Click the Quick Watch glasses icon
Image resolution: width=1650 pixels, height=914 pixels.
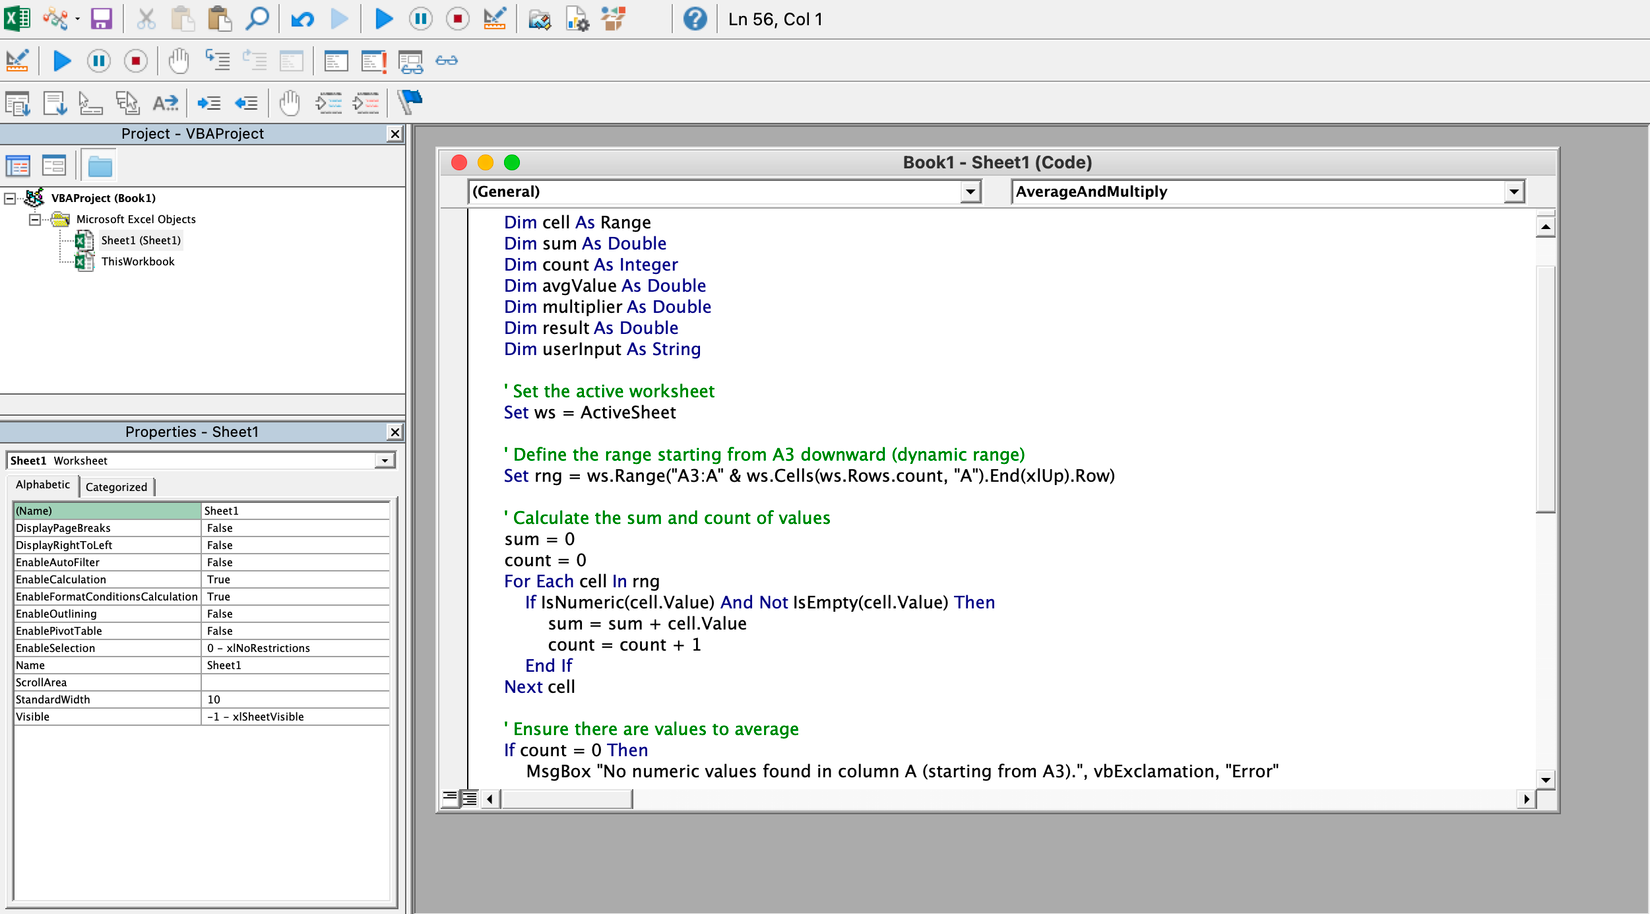coord(447,61)
